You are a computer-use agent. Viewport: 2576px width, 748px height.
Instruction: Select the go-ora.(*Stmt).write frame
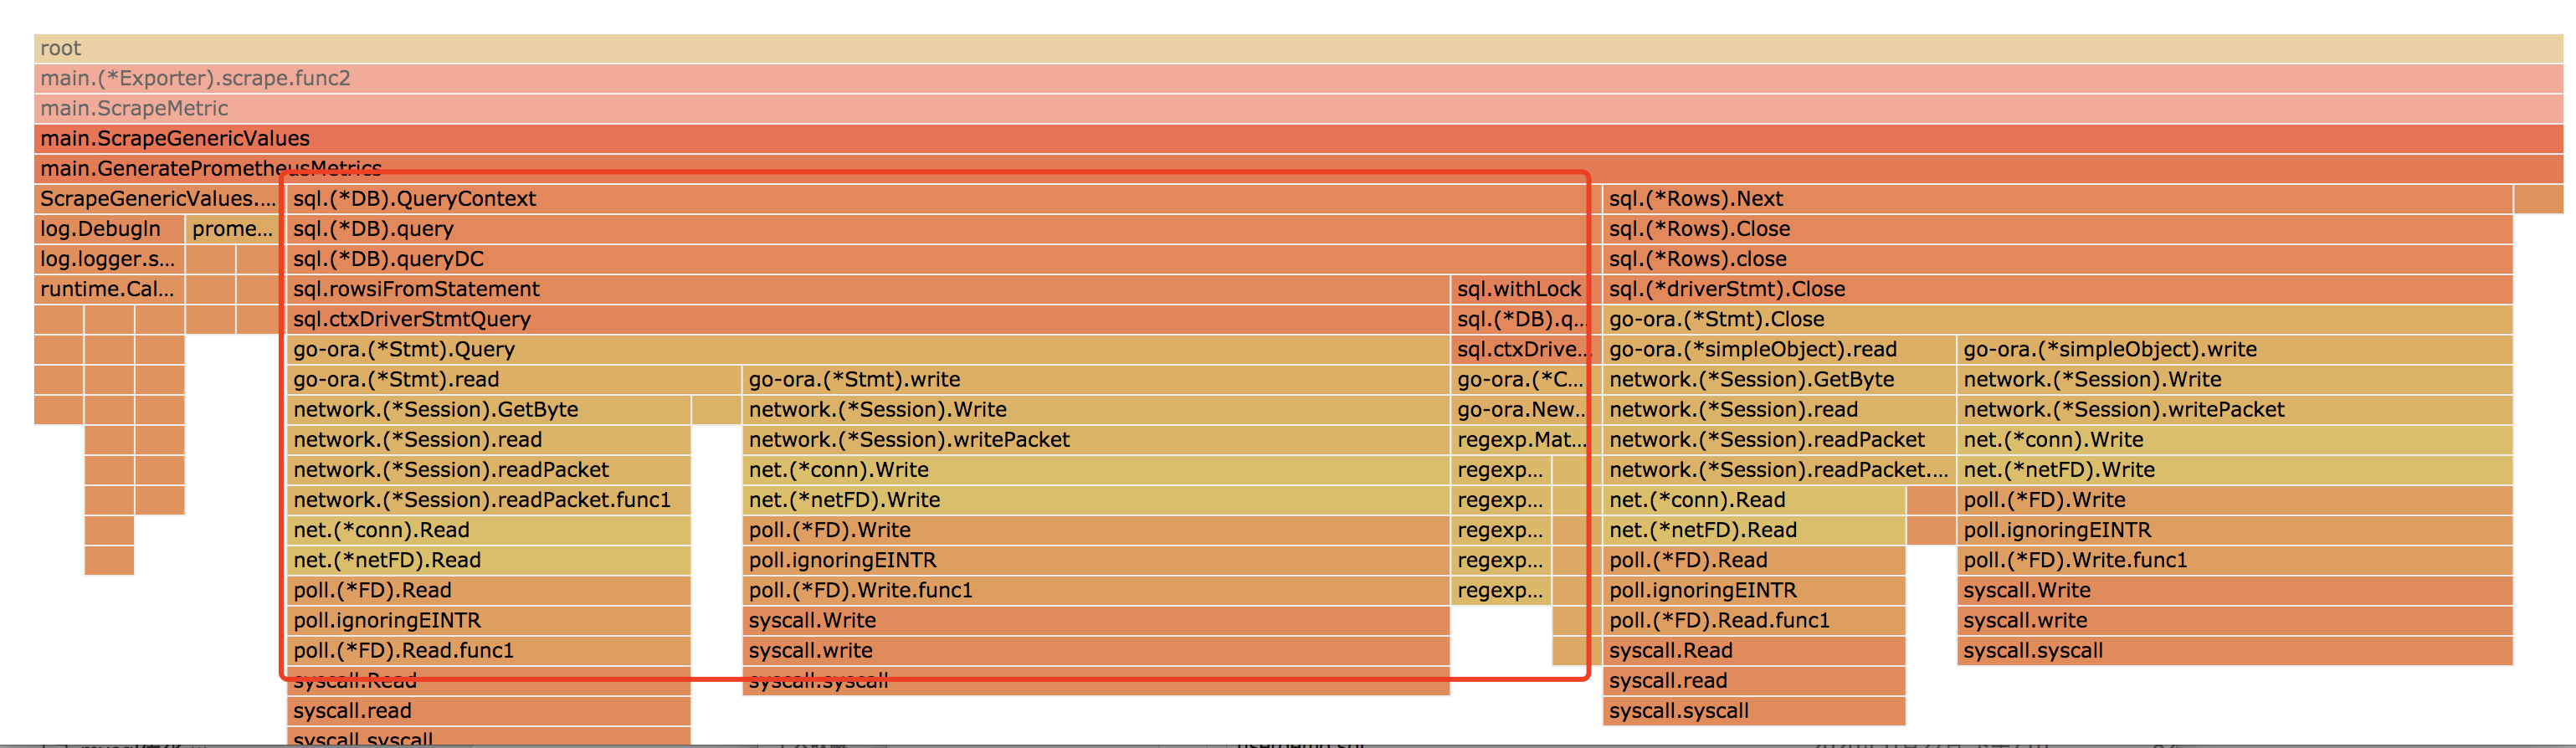pyautogui.click(x=1096, y=379)
